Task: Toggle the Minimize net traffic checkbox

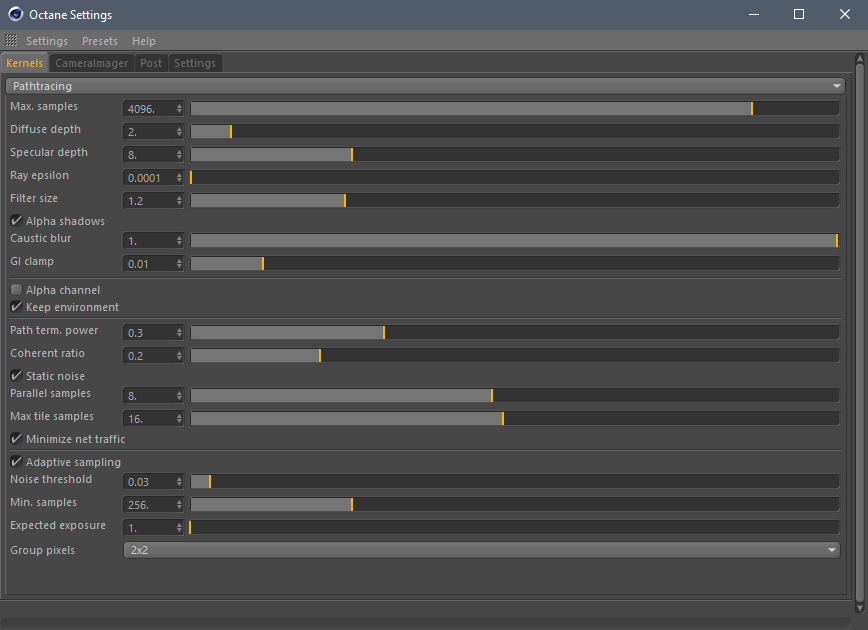Action: (x=16, y=438)
